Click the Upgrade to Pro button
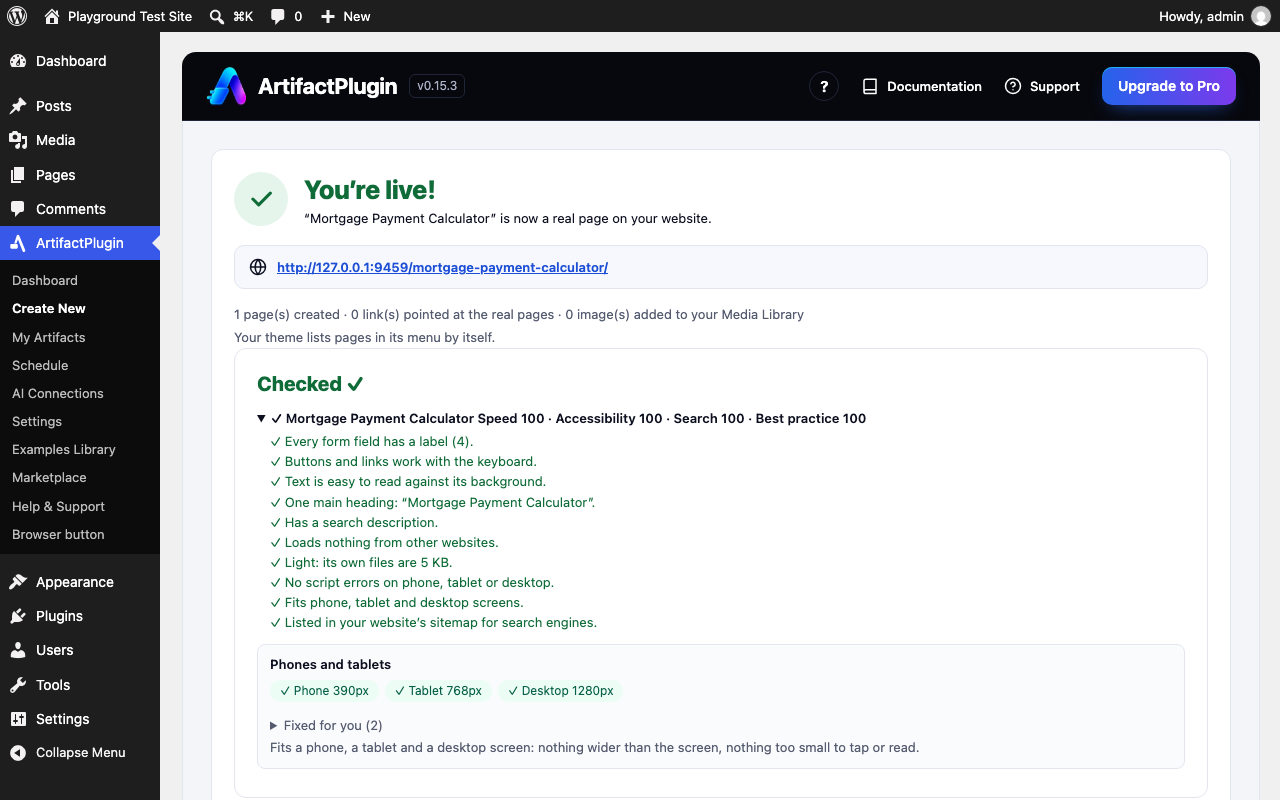The width and height of the screenshot is (1280, 800). click(1169, 86)
